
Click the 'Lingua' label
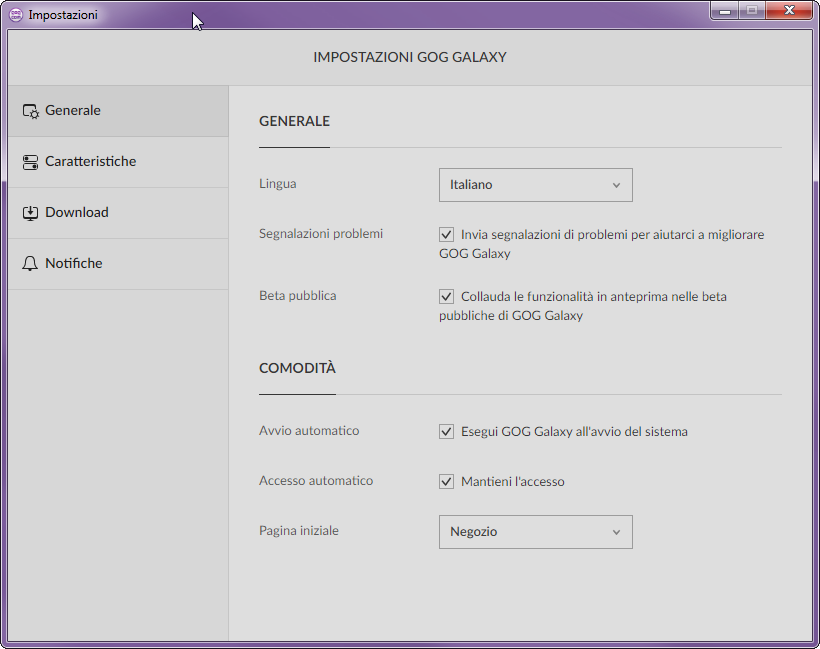coord(278,184)
